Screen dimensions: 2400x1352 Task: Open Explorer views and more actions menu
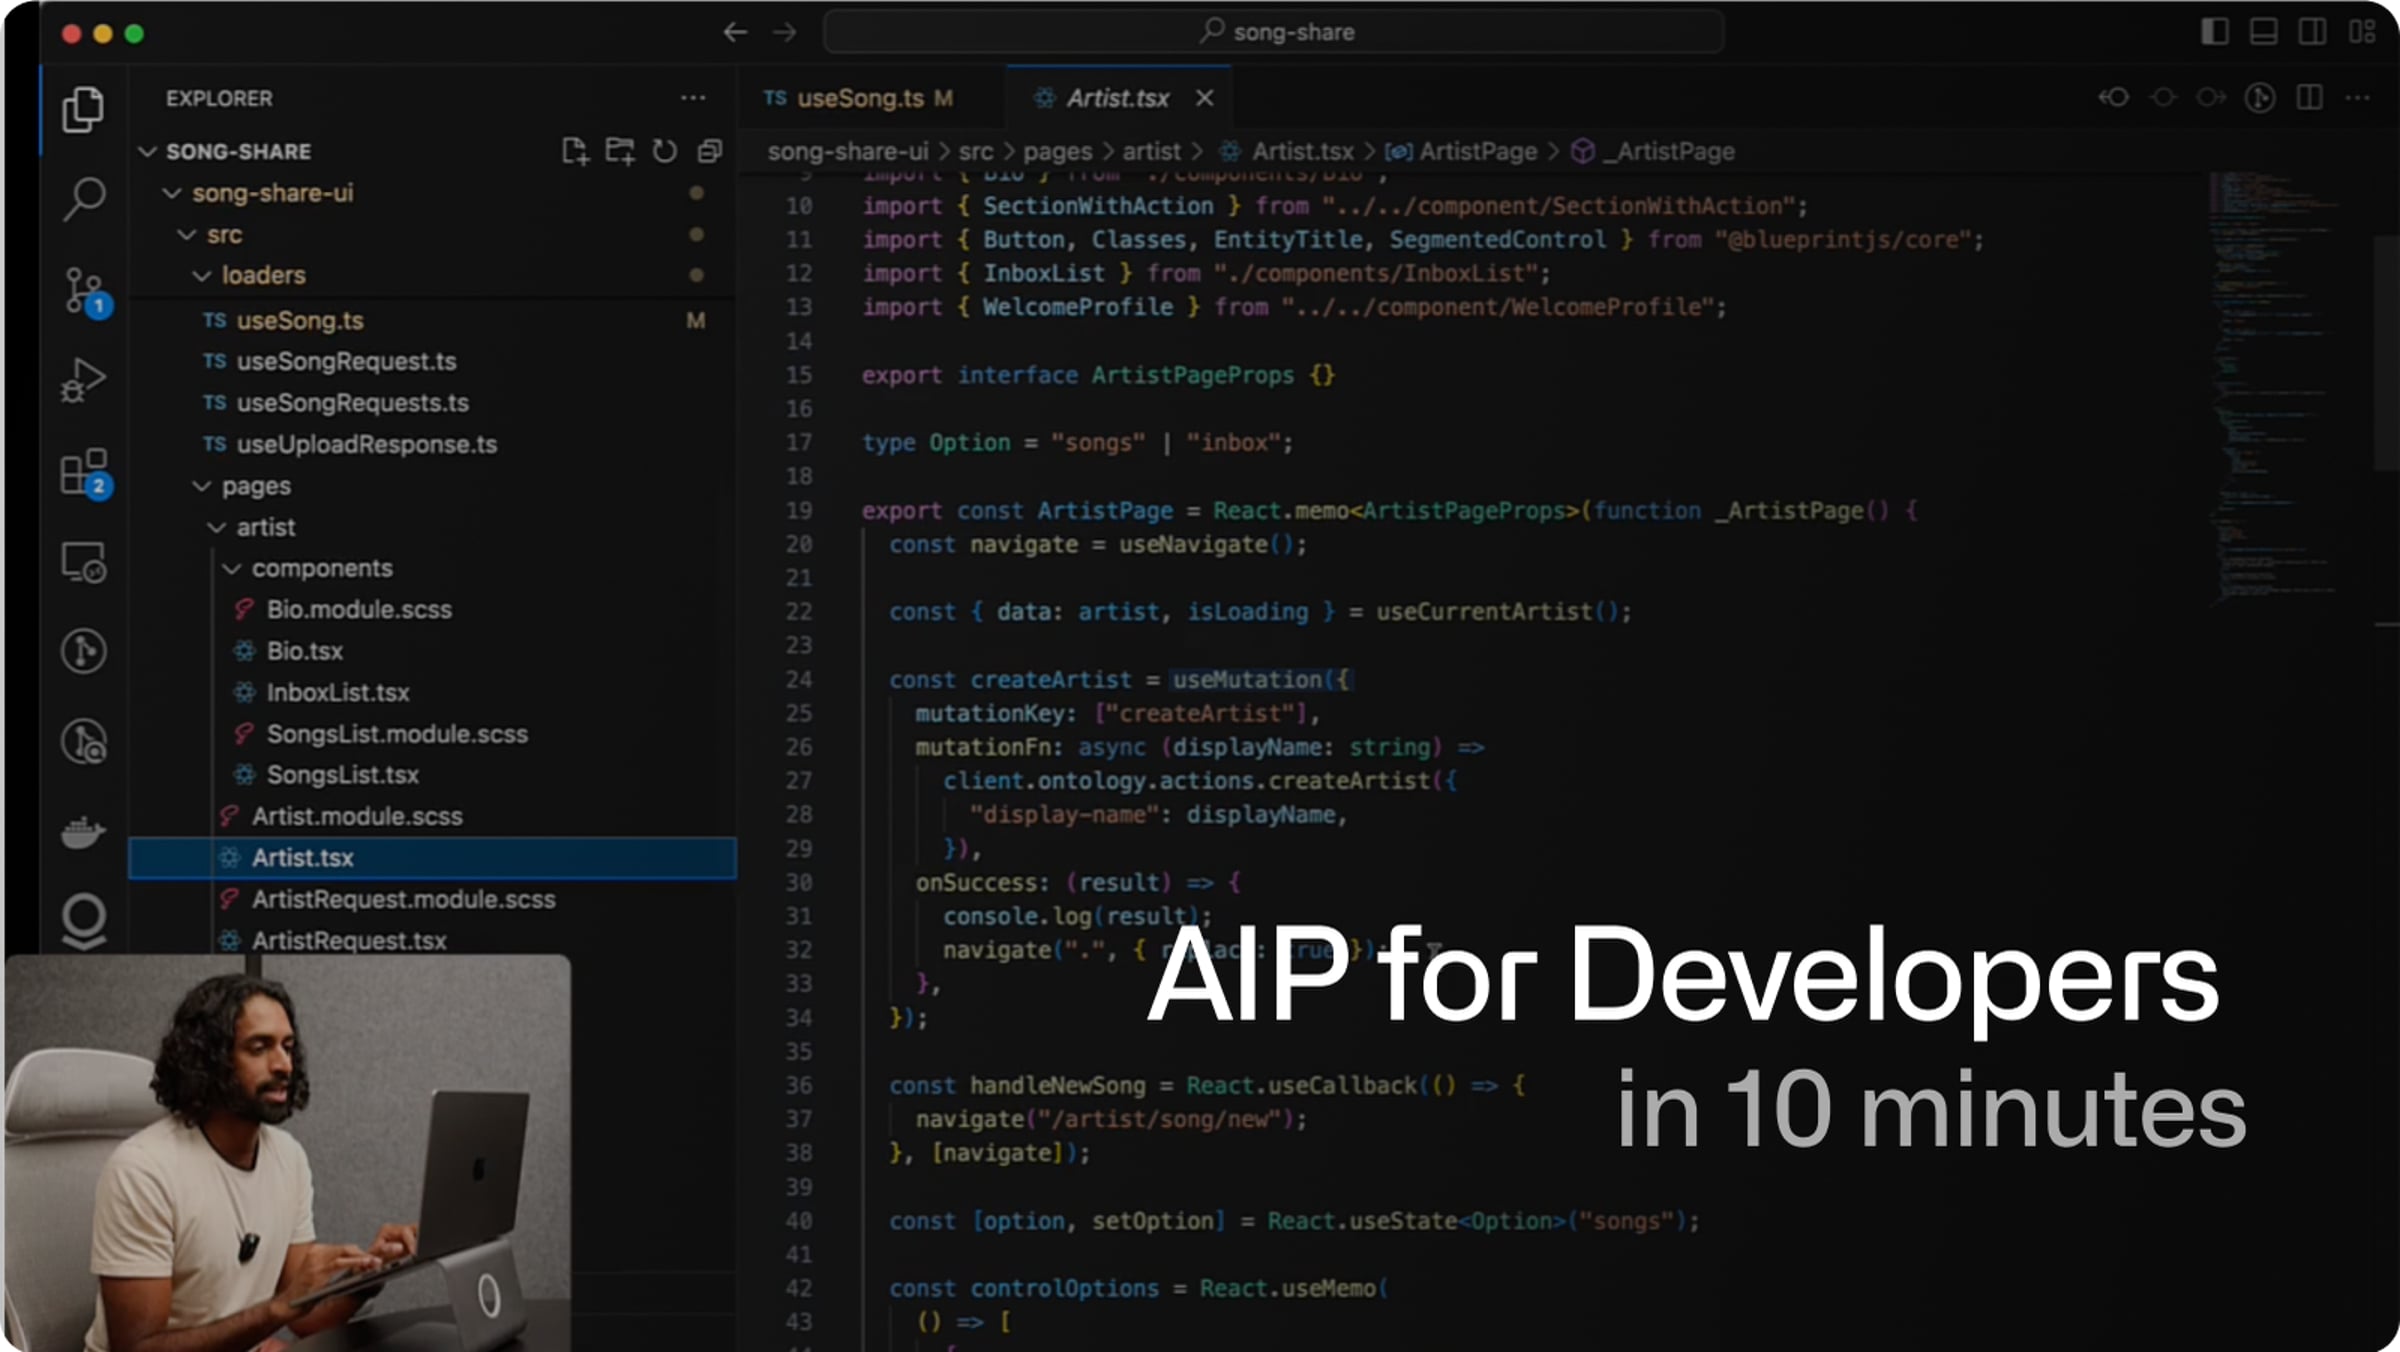693,98
